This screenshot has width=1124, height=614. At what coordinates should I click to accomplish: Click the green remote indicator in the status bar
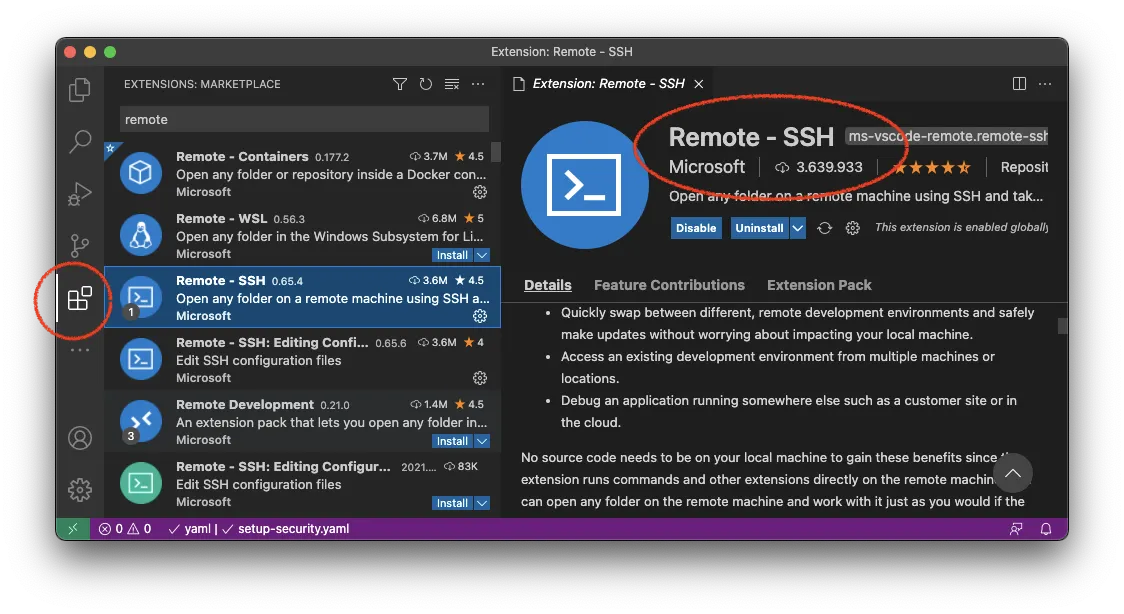coord(73,528)
